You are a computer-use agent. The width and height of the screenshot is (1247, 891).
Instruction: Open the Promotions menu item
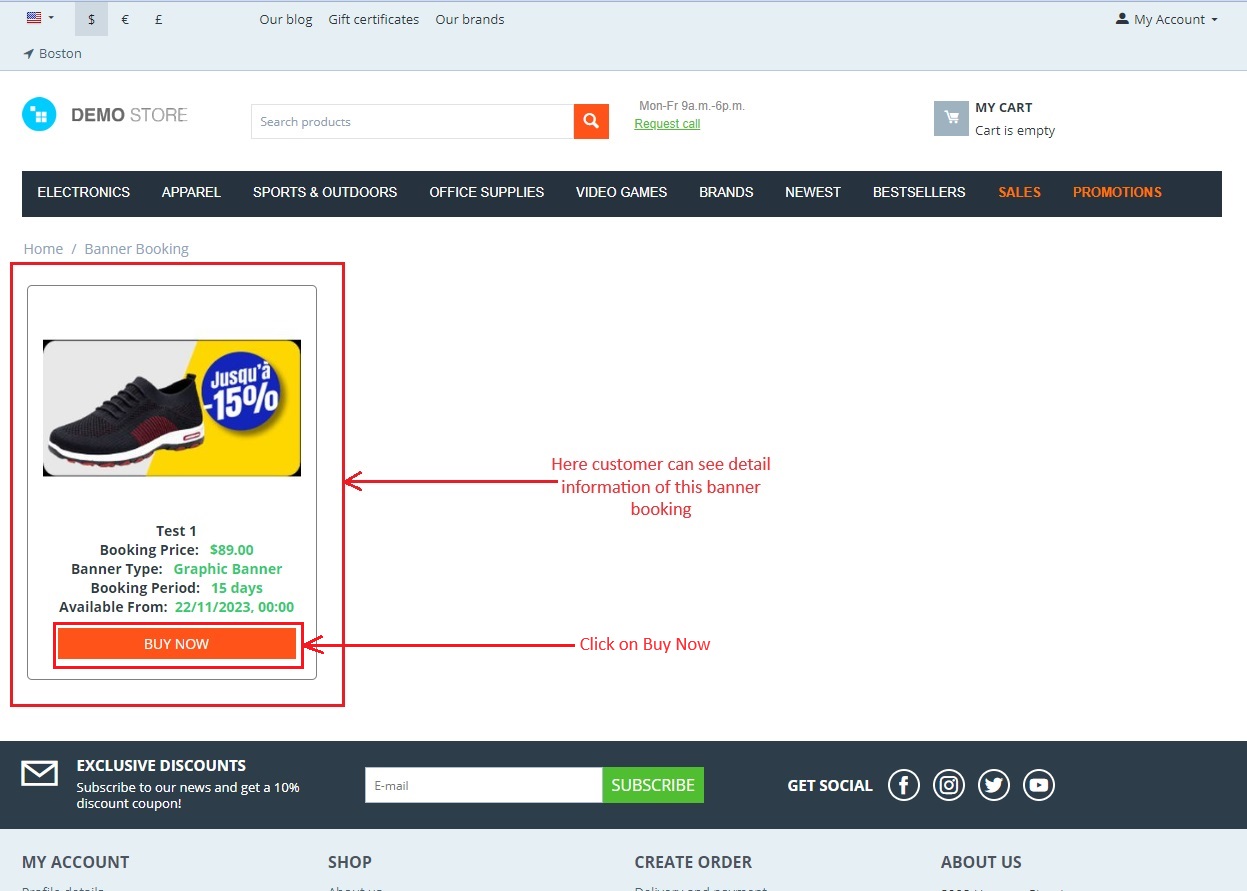(x=1117, y=192)
